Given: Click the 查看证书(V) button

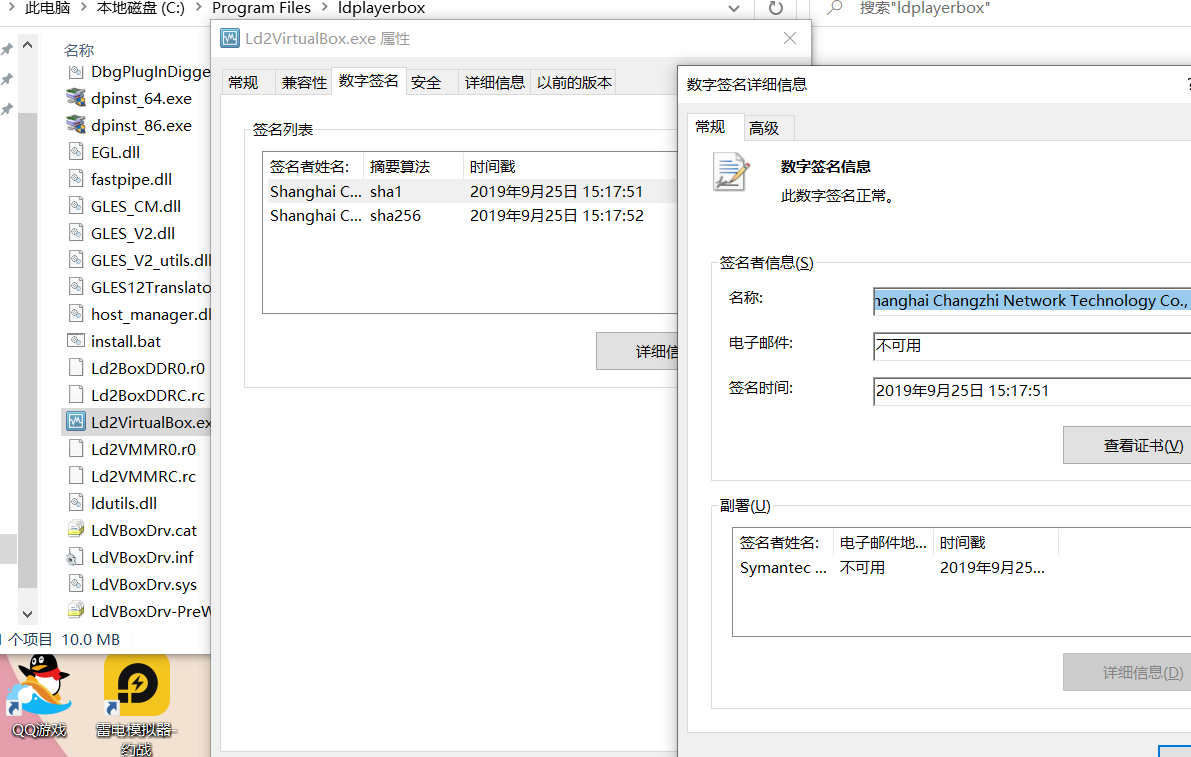Looking at the screenshot, I should [1127, 446].
